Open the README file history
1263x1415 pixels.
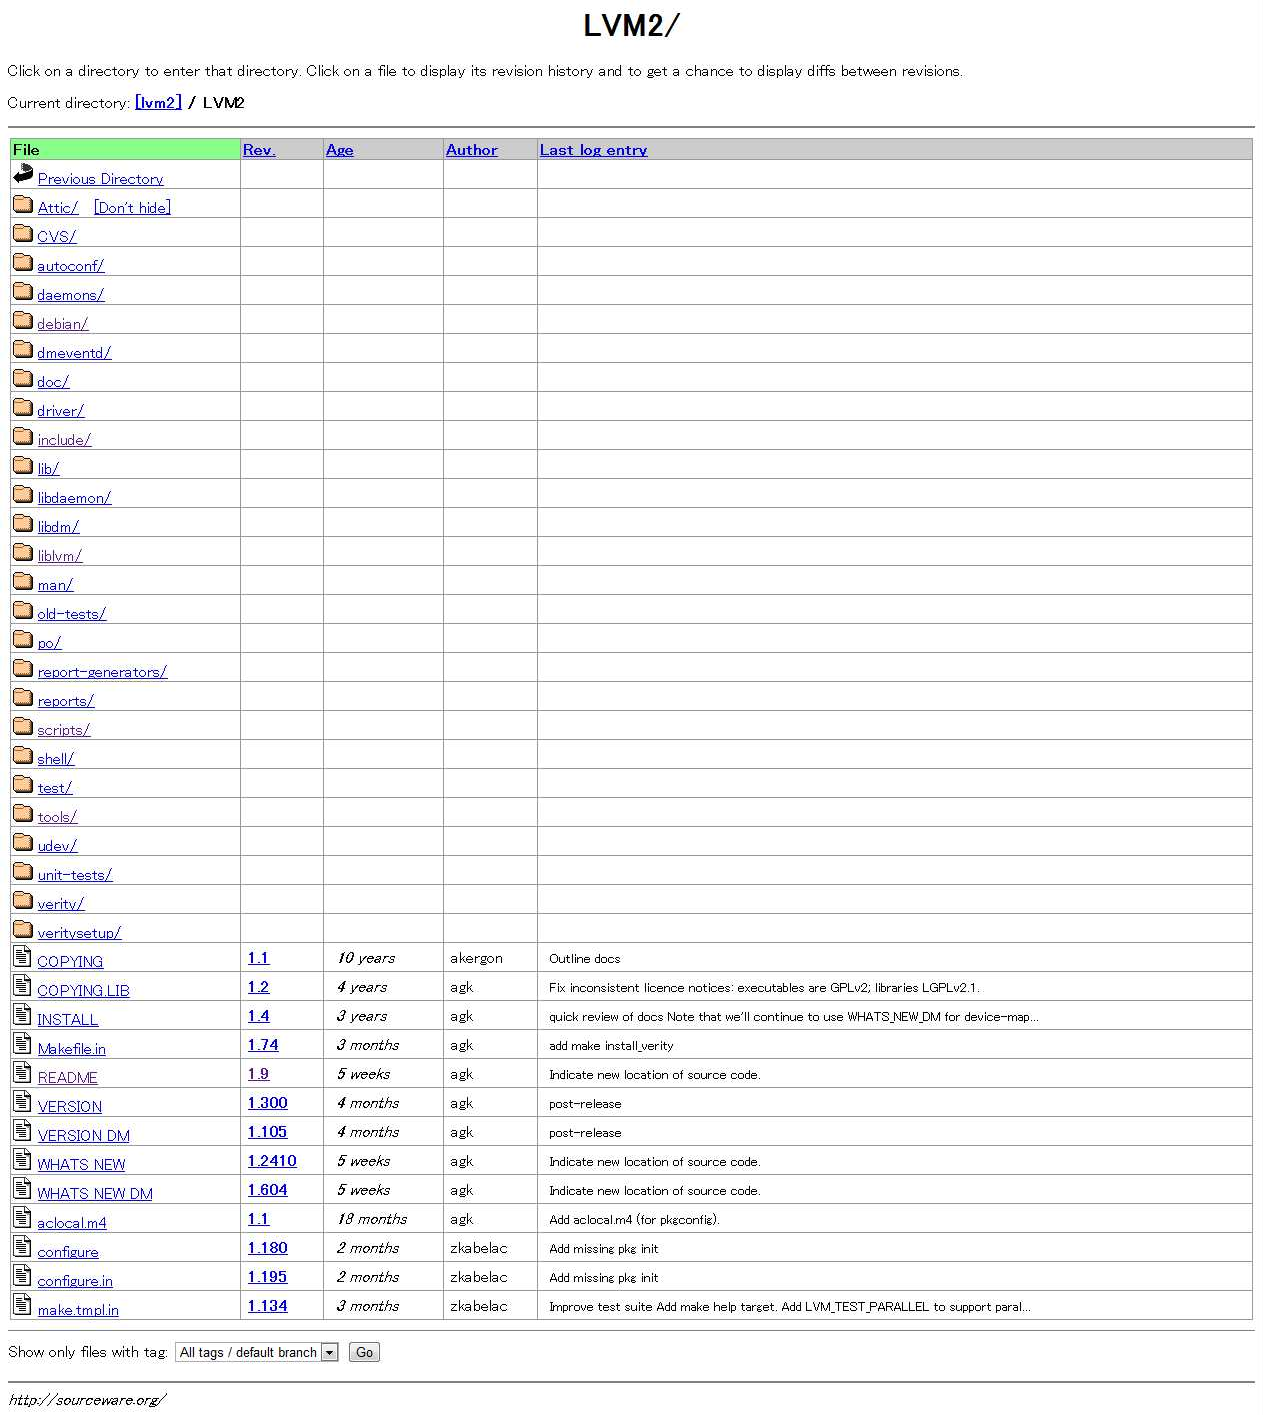pyautogui.click(x=67, y=1077)
